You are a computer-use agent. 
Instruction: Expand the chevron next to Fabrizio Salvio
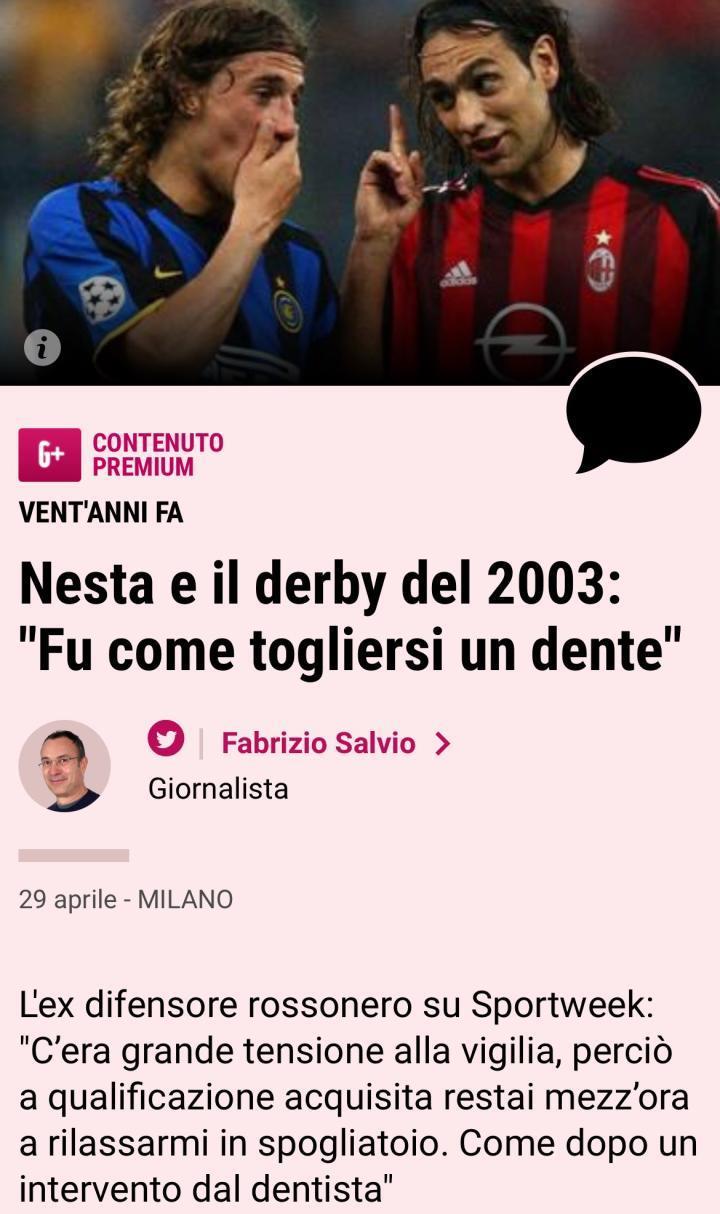coord(443,743)
